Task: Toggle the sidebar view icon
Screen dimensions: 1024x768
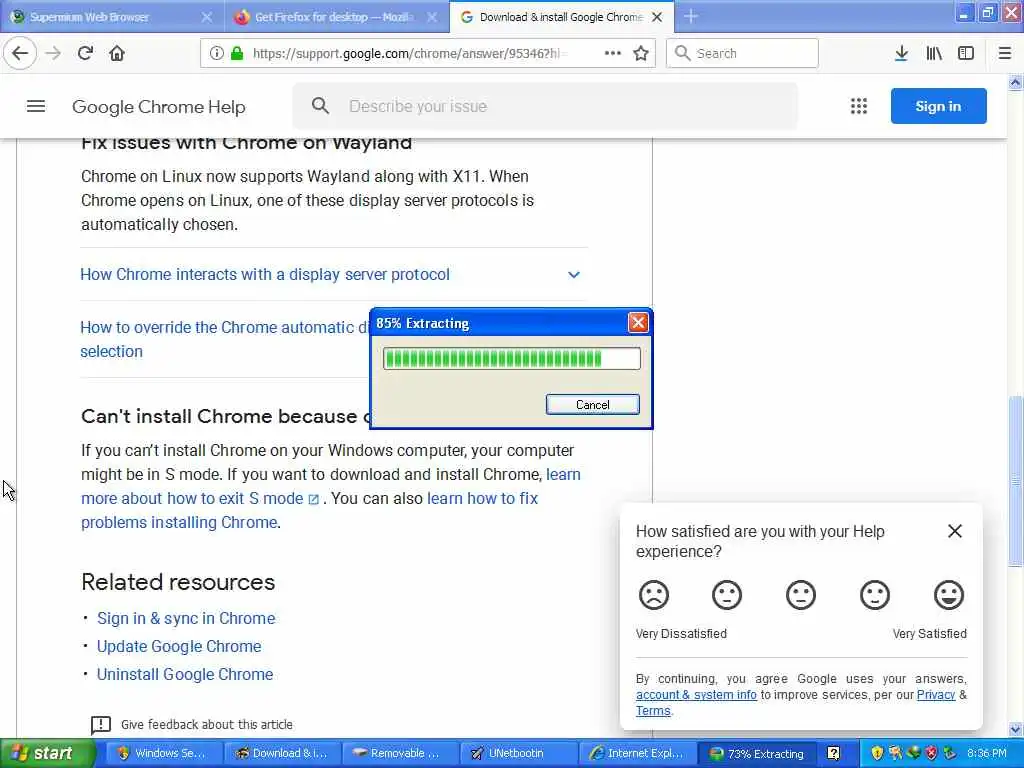Action: 966,53
